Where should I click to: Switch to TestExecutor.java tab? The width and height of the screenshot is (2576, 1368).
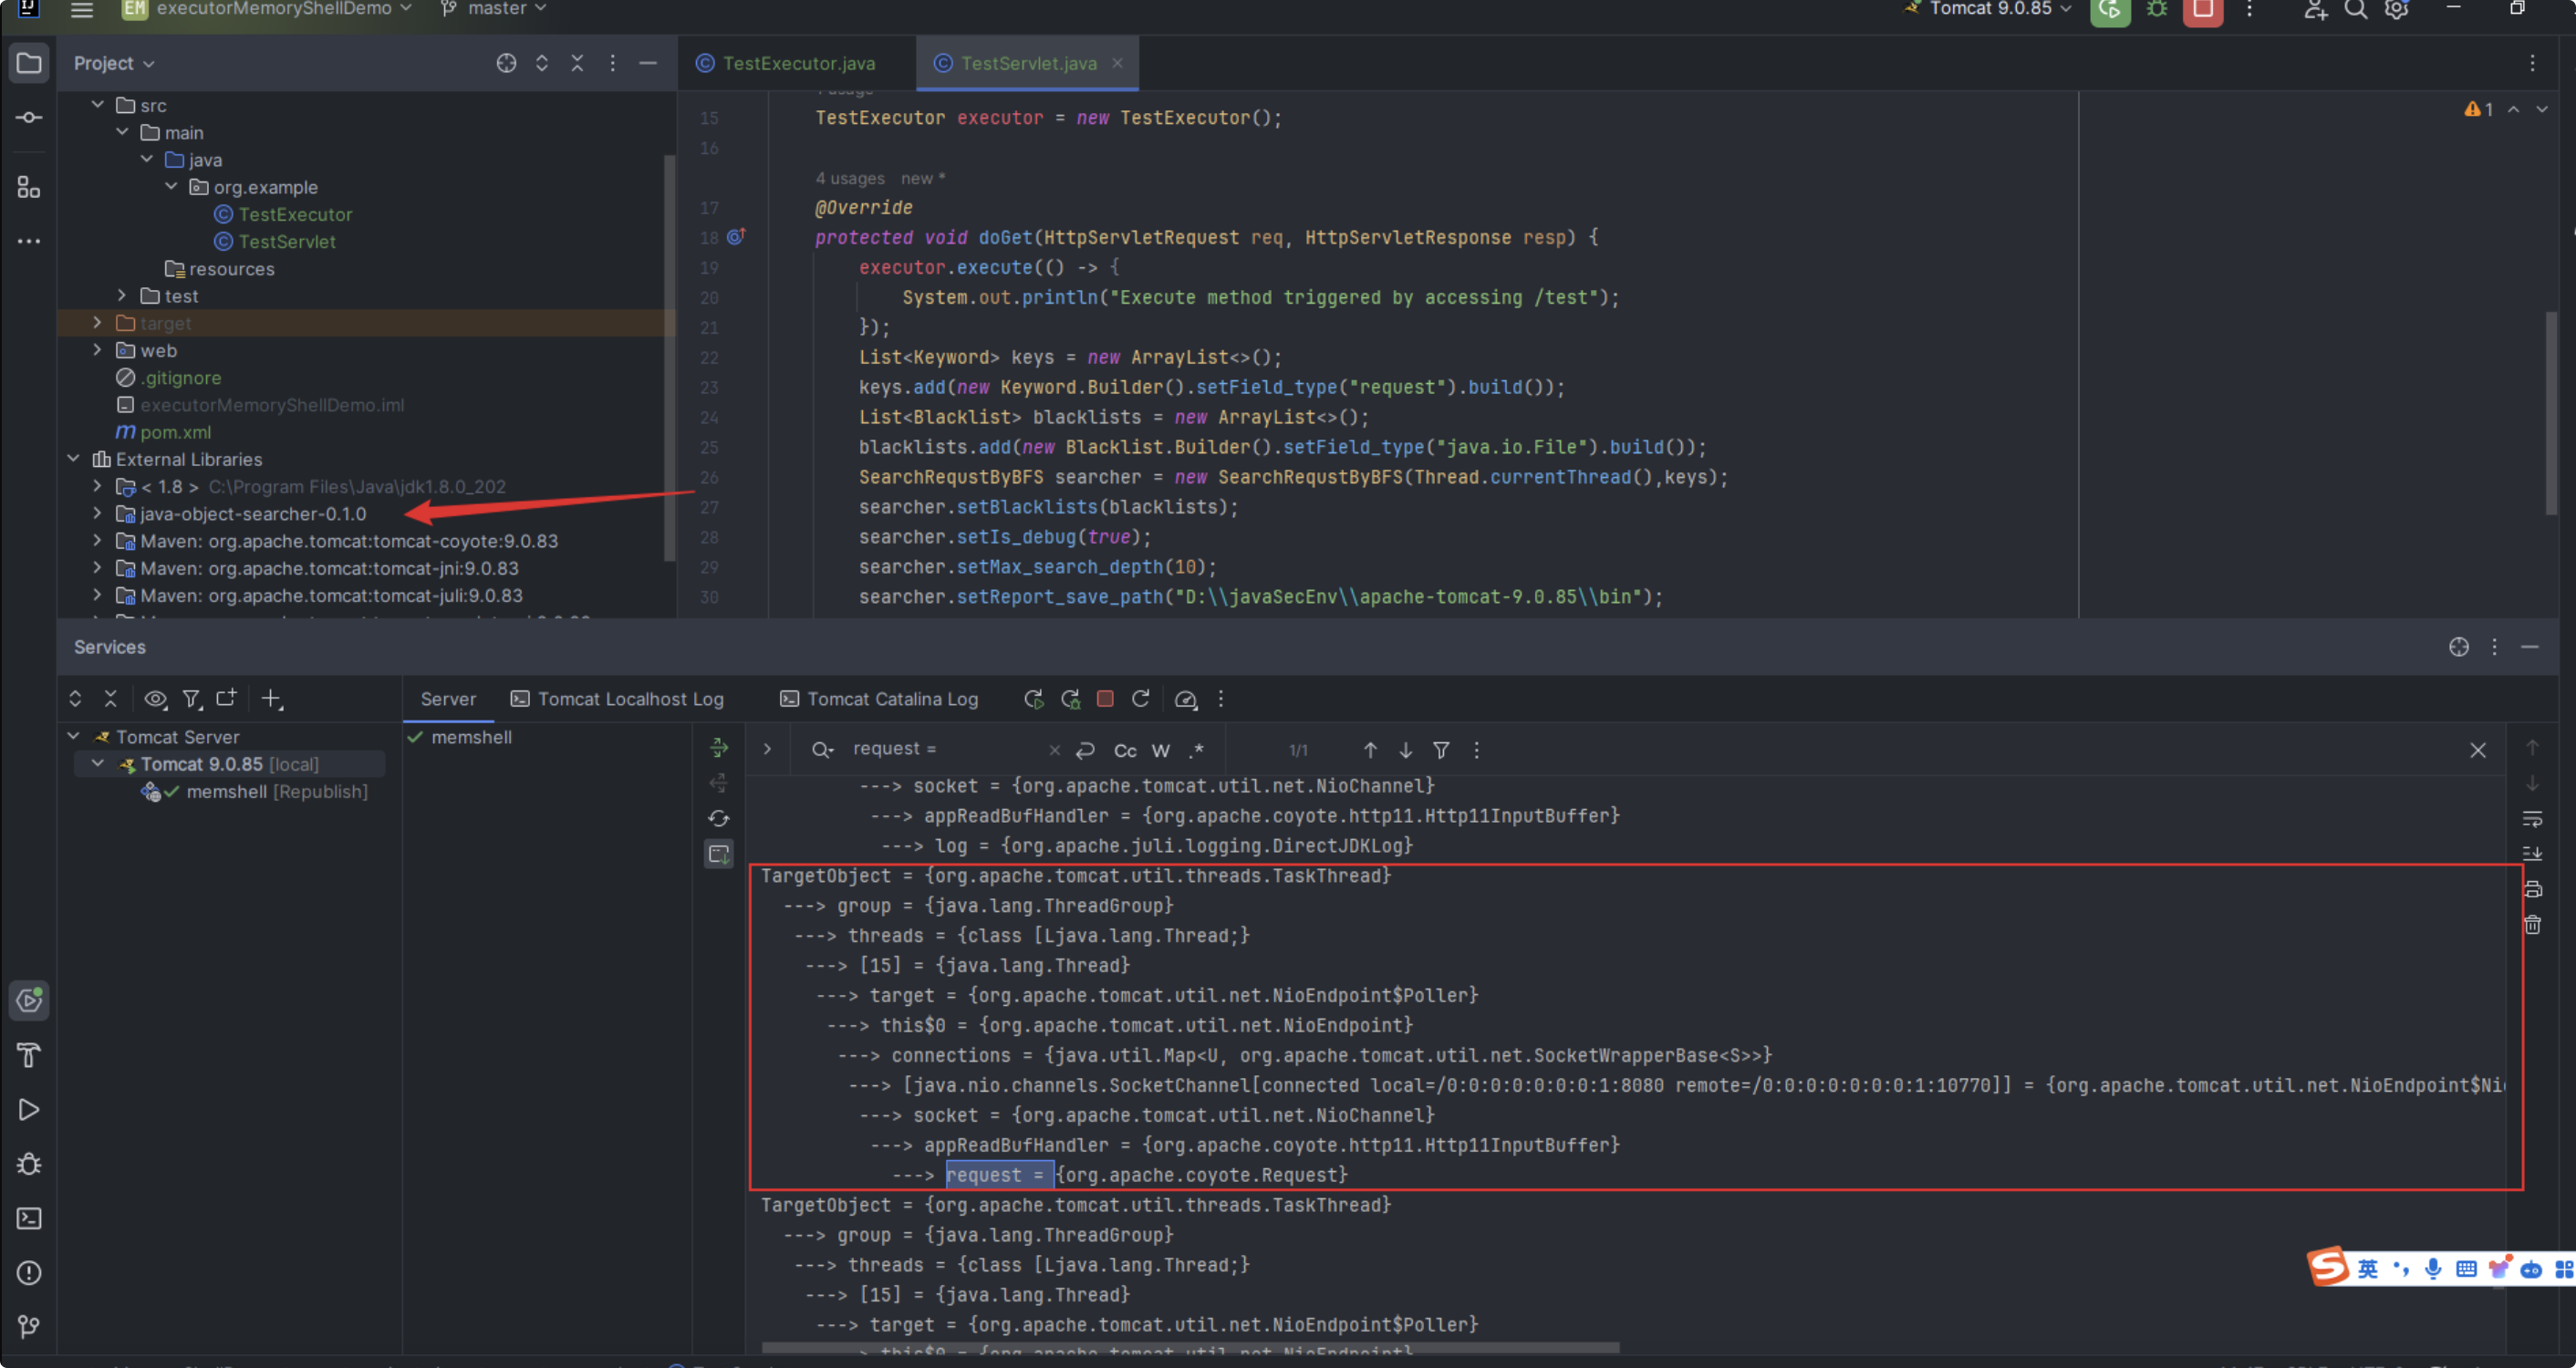[x=787, y=63]
